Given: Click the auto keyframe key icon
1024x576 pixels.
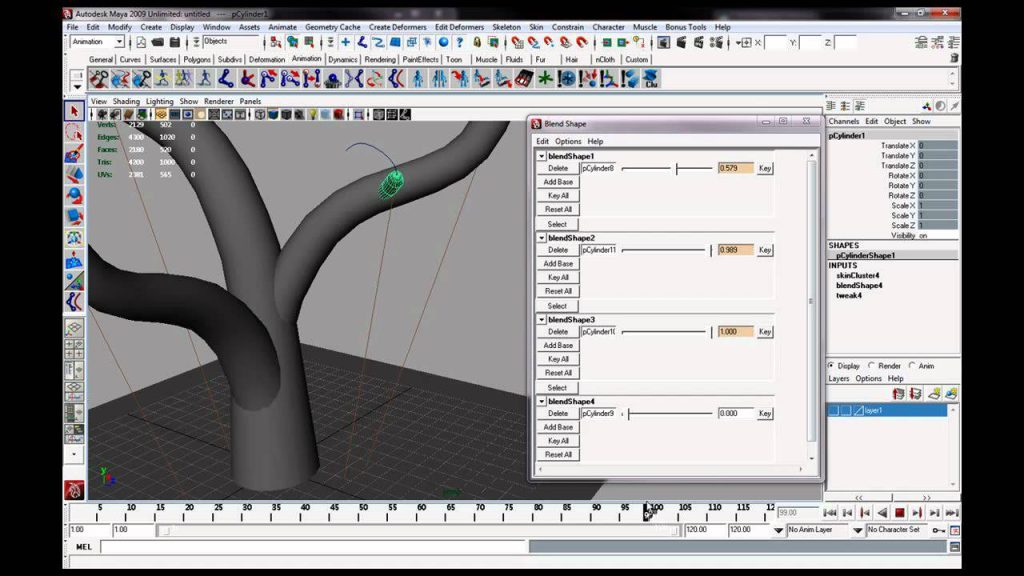Looking at the screenshot, I should (938, 530).
